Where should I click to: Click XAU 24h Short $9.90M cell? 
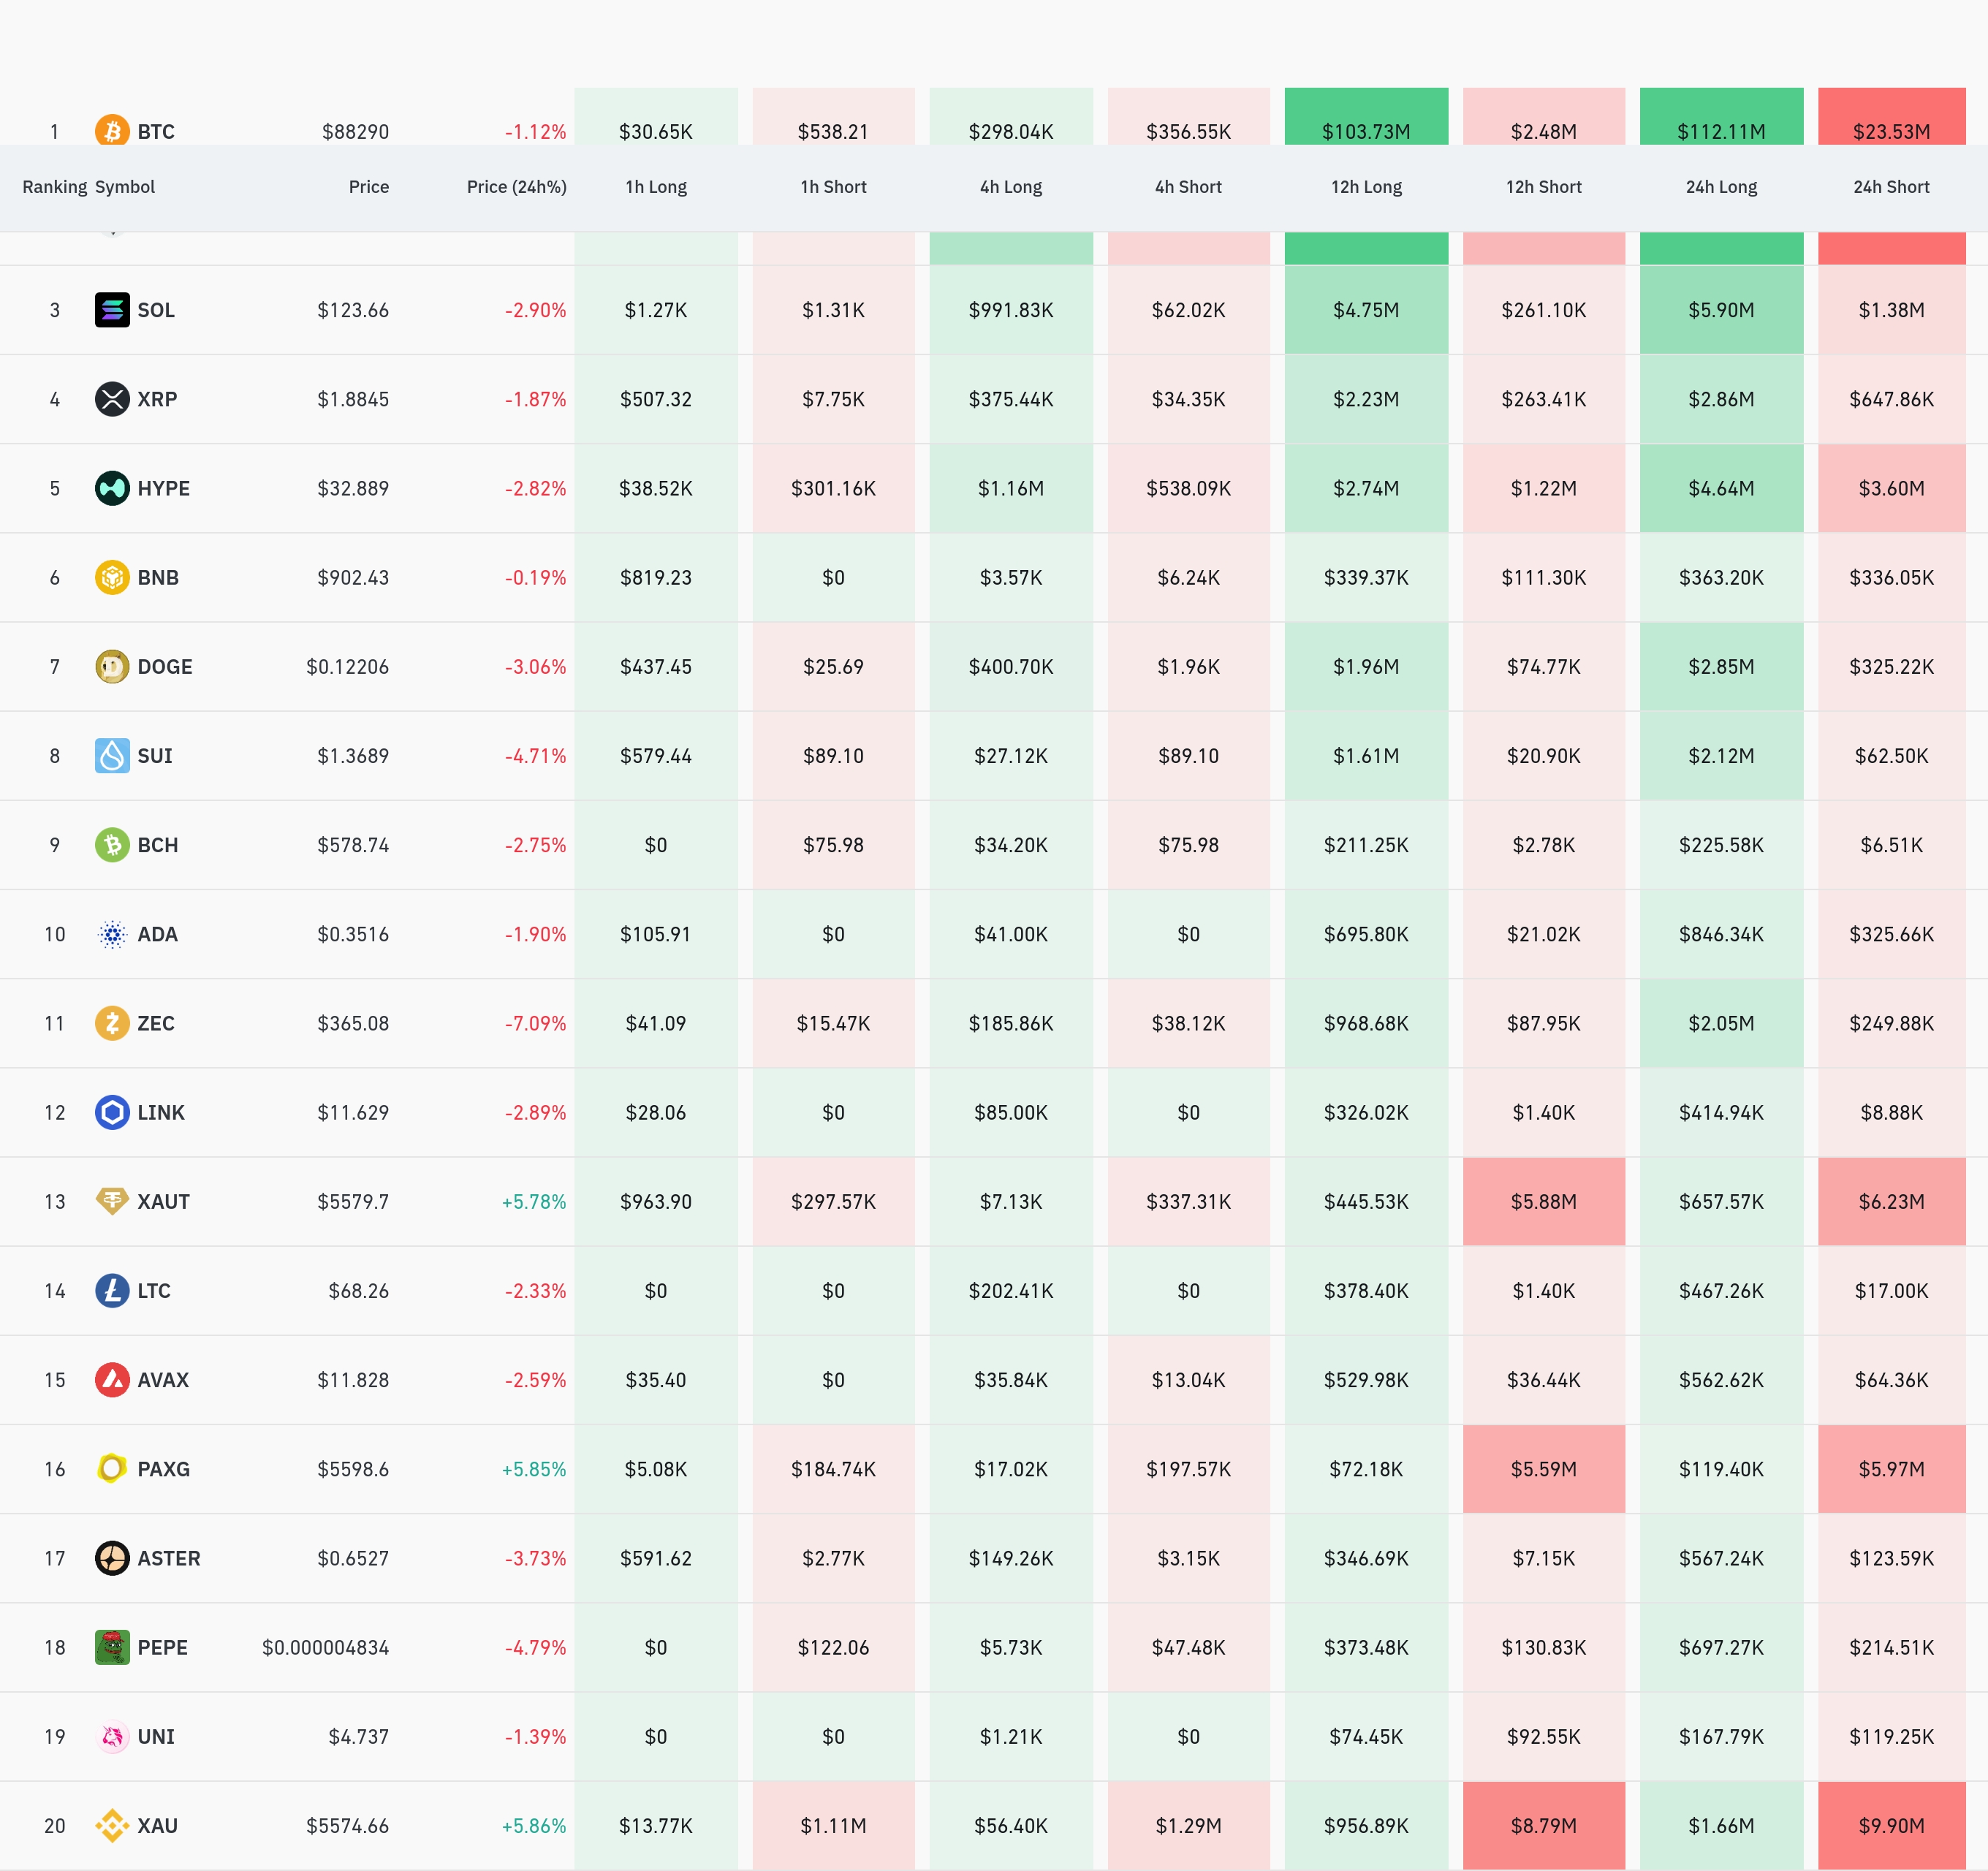pos(1891,1825)
